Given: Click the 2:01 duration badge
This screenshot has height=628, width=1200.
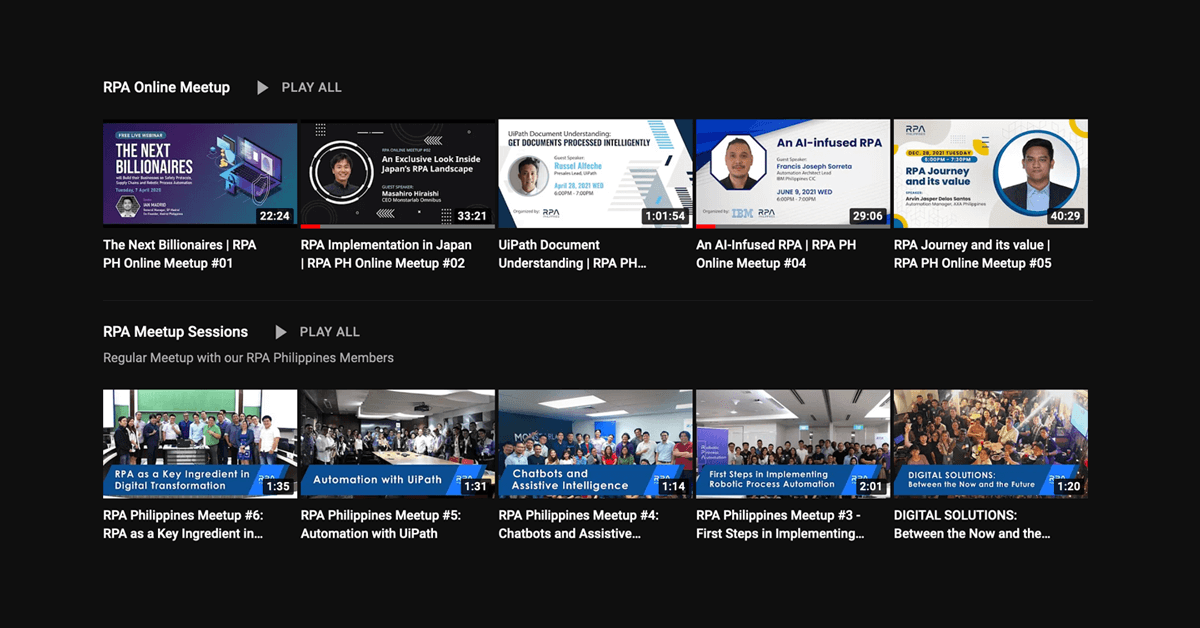Looking at the screenshot, I should [x=870, y=487].
